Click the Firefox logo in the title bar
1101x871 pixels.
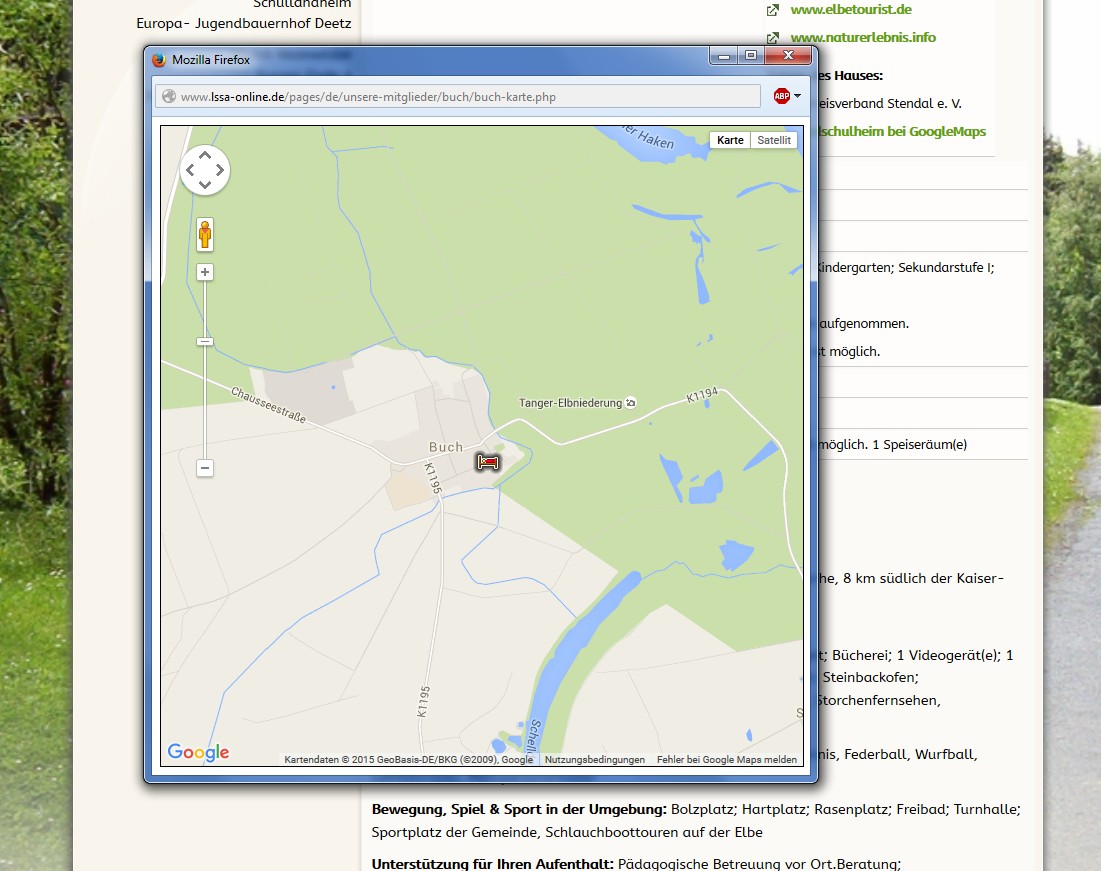(159, 60)
